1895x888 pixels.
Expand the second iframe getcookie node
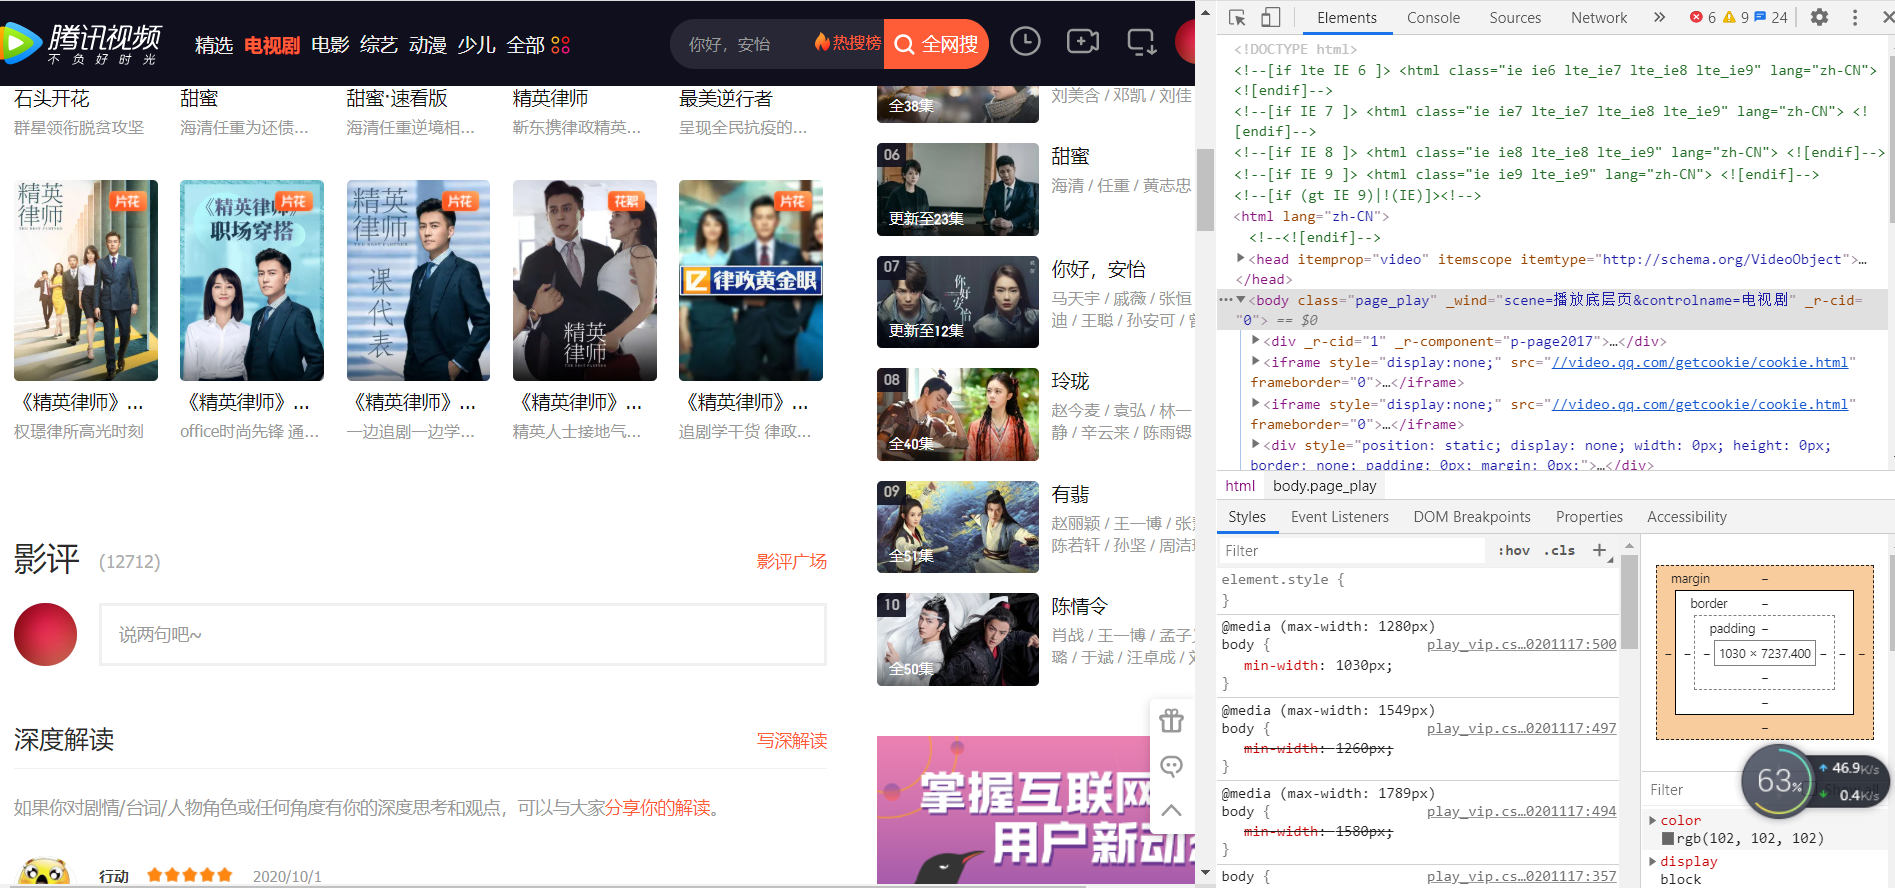tap(1256, 404)
